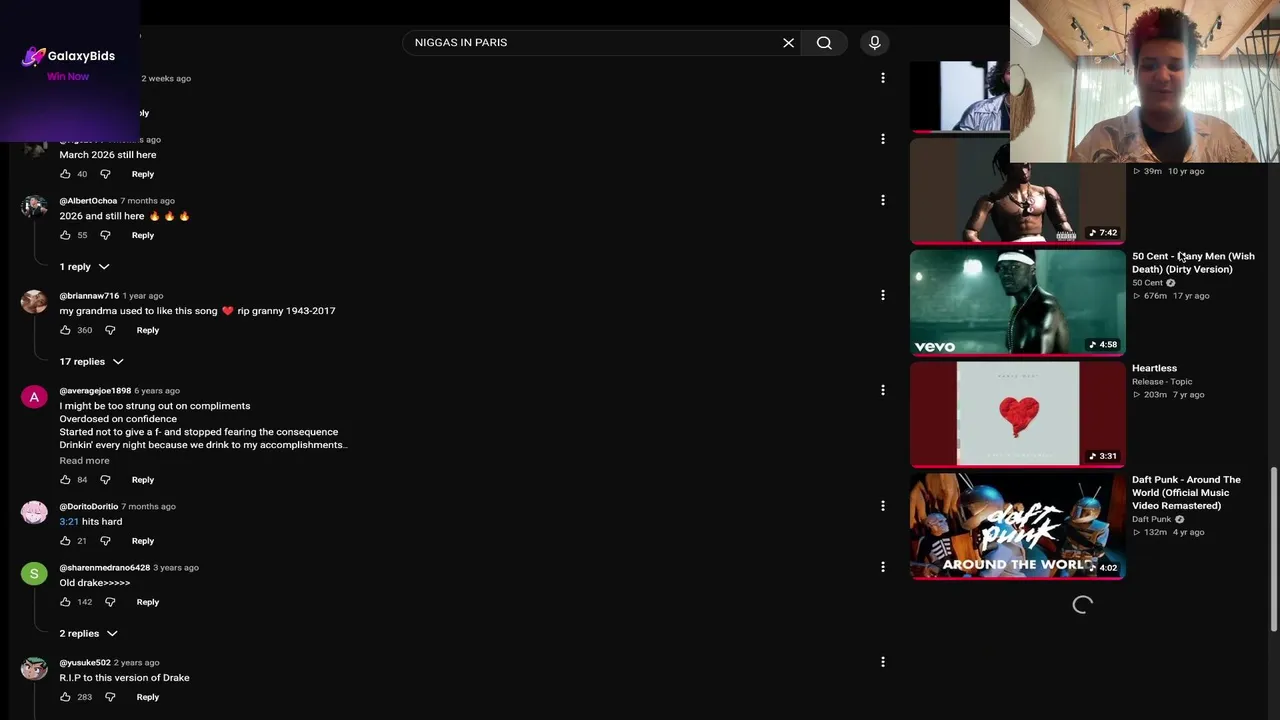Open the @sharenmedrano6428 username link

click(x=105, y=568)
